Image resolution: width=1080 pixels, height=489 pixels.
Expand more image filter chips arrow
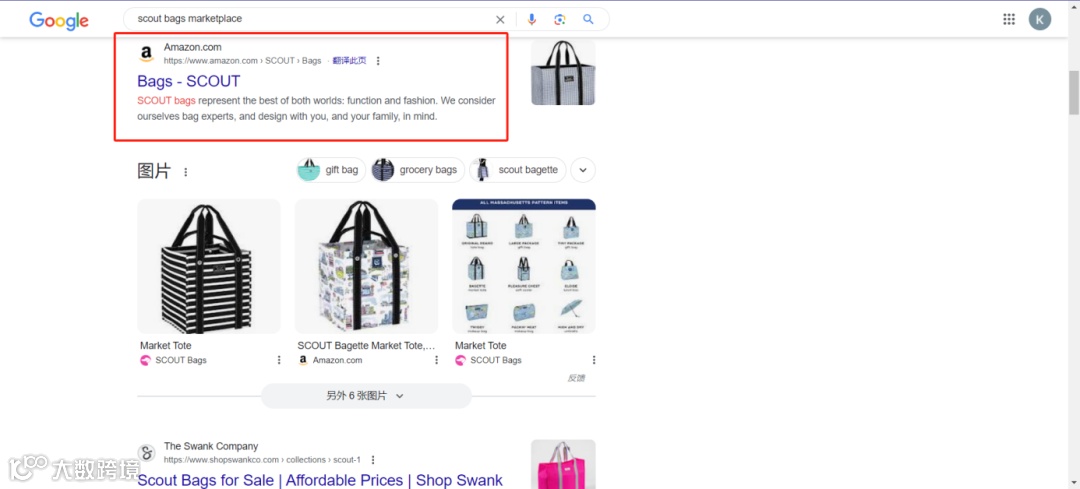tap(583, 169)
